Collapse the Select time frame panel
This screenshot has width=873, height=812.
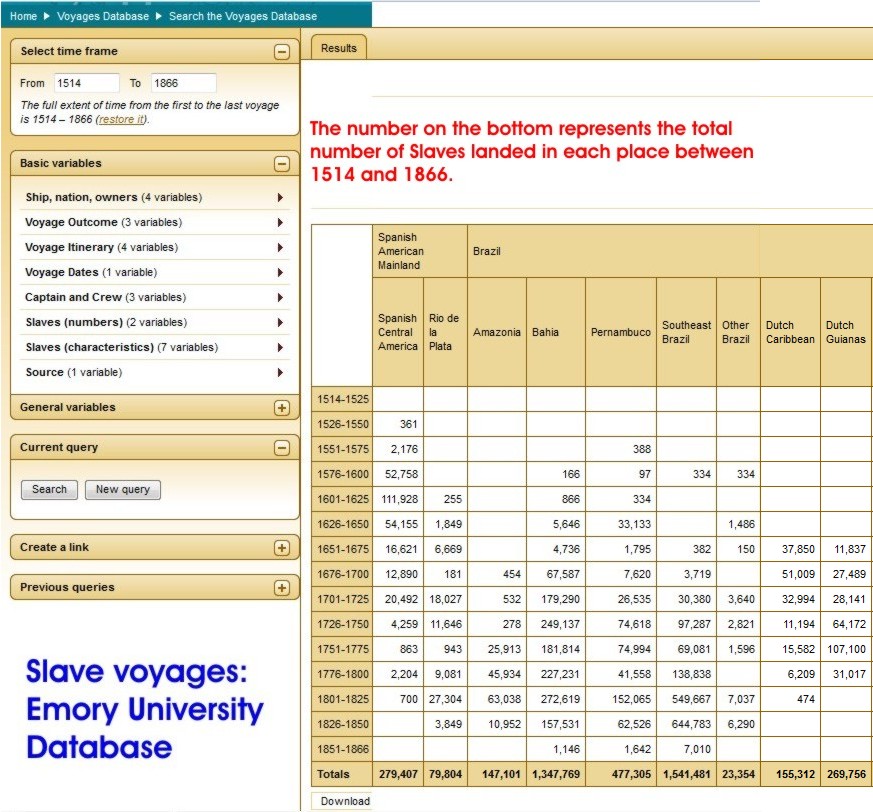pos(282,52)
